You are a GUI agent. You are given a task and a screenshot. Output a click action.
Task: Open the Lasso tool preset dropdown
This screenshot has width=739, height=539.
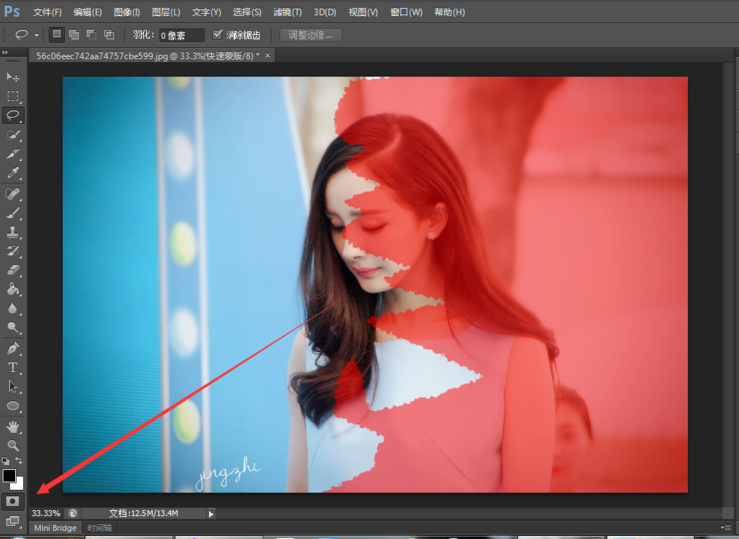coord(37,35)
